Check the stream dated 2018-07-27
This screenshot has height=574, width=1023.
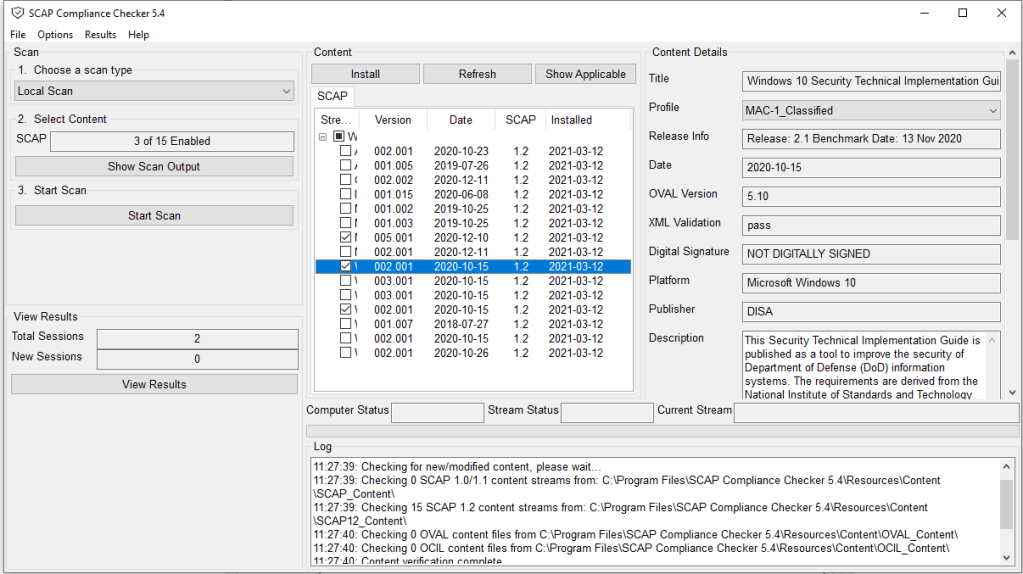point(345,324)
